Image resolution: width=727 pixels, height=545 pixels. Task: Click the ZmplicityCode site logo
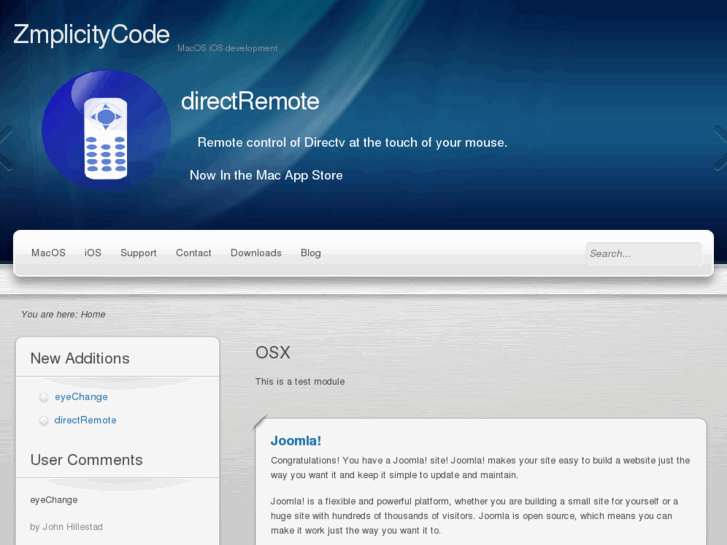91,35
